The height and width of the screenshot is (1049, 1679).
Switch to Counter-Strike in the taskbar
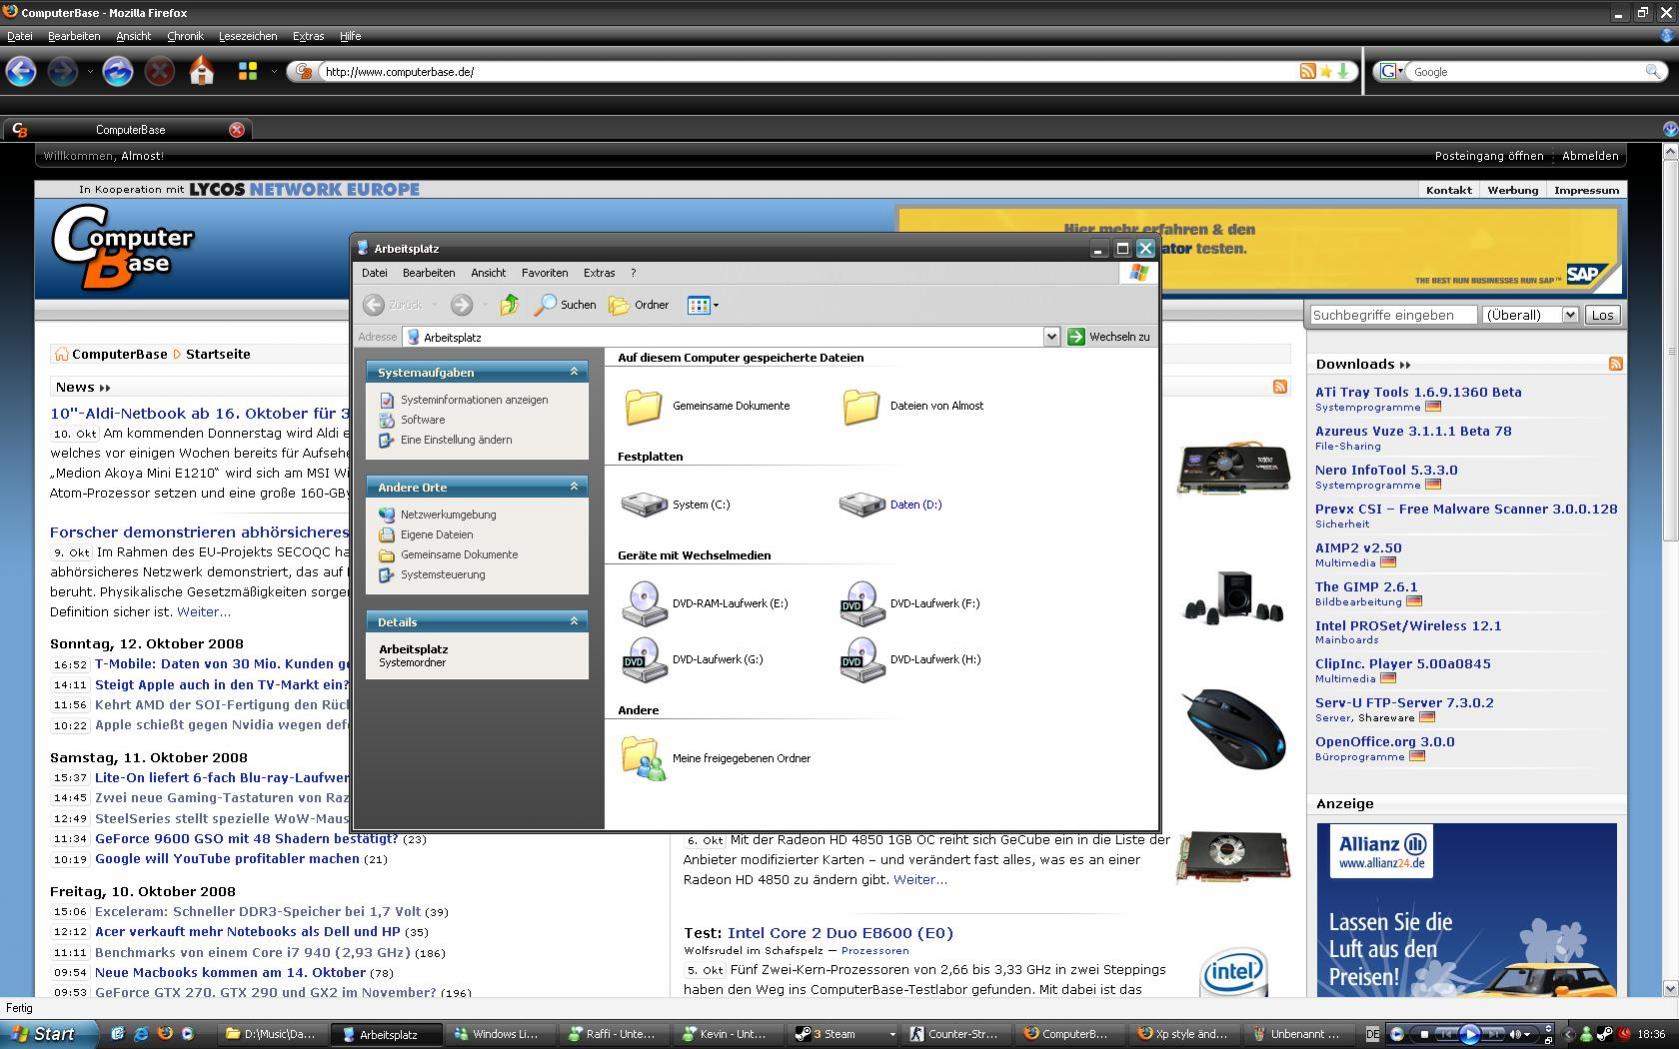coord(956,1034)
